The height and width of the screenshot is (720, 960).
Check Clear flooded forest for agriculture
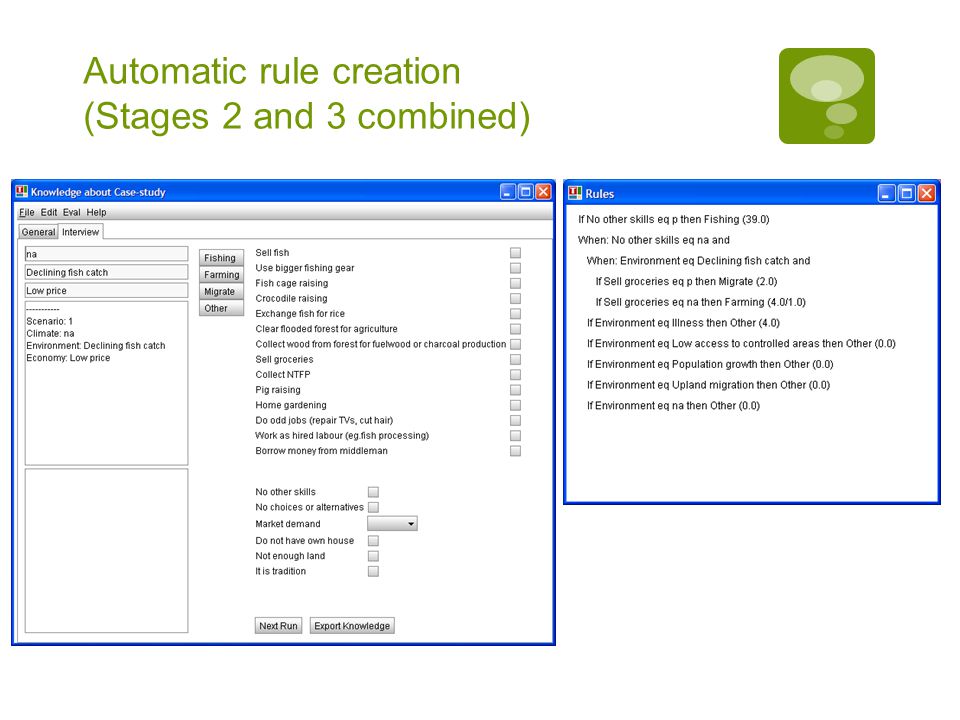tap(516, 329)
